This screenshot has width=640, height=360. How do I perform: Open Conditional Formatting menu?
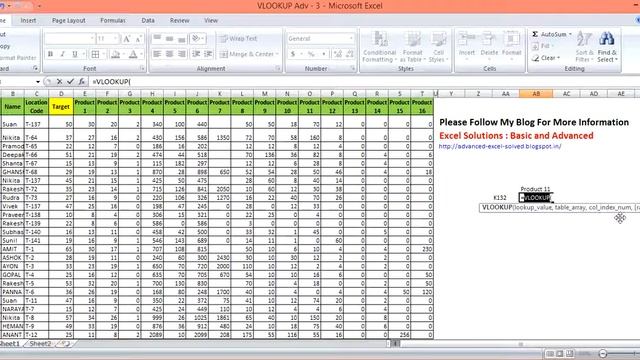tap(380, 47)
